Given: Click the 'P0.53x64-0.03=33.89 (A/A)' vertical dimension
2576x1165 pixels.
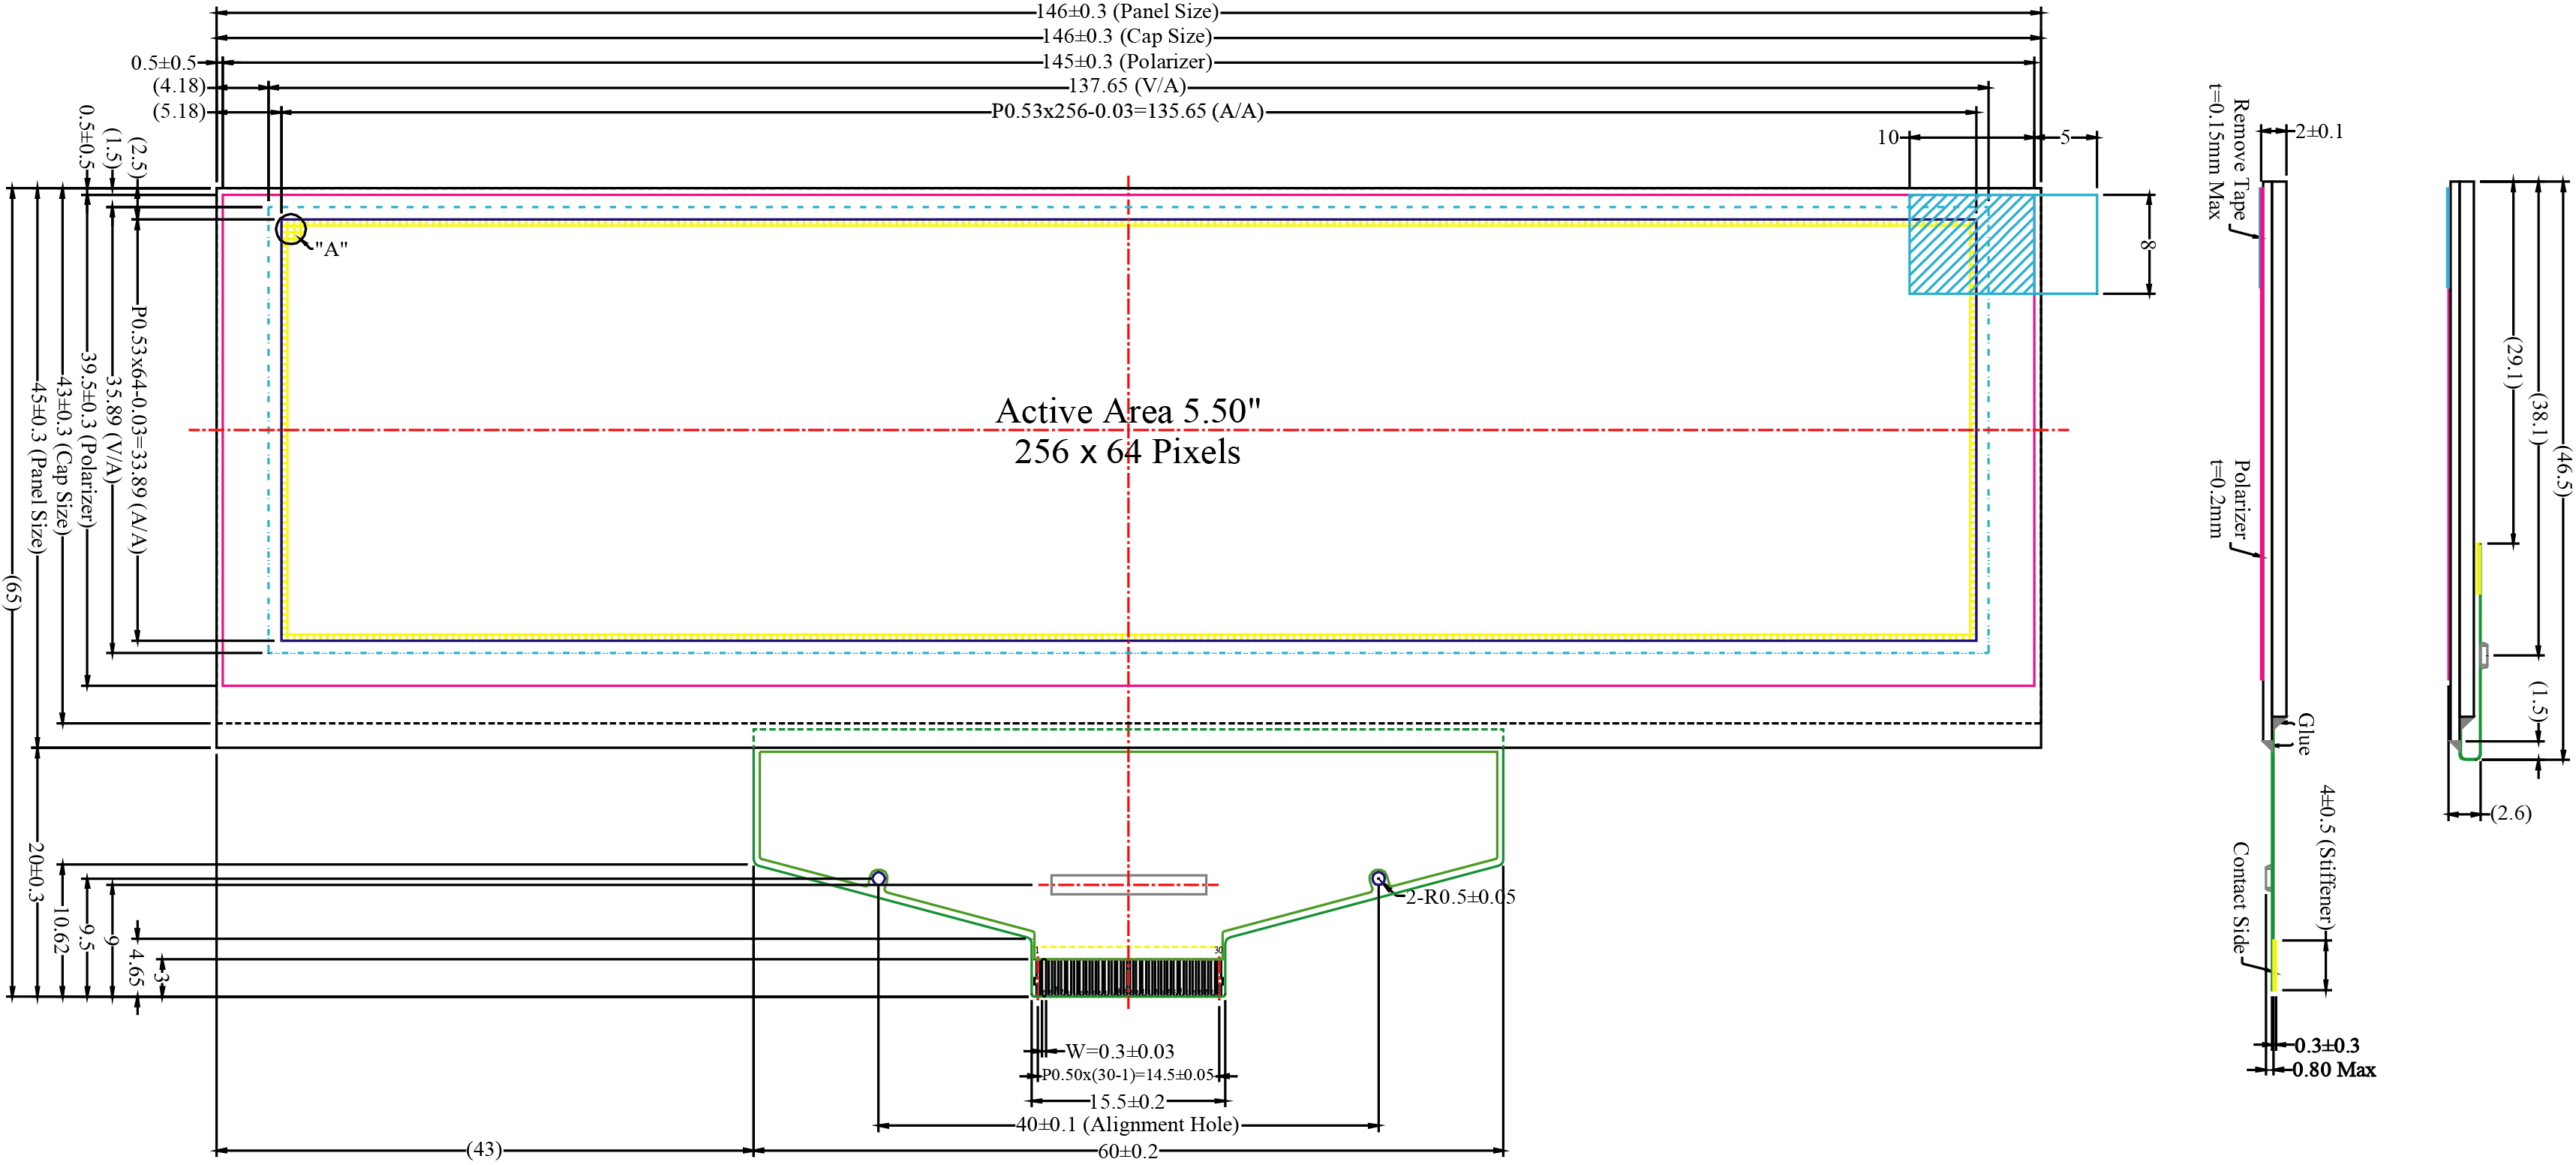Looking at the screenshot, I should point(138,430).
